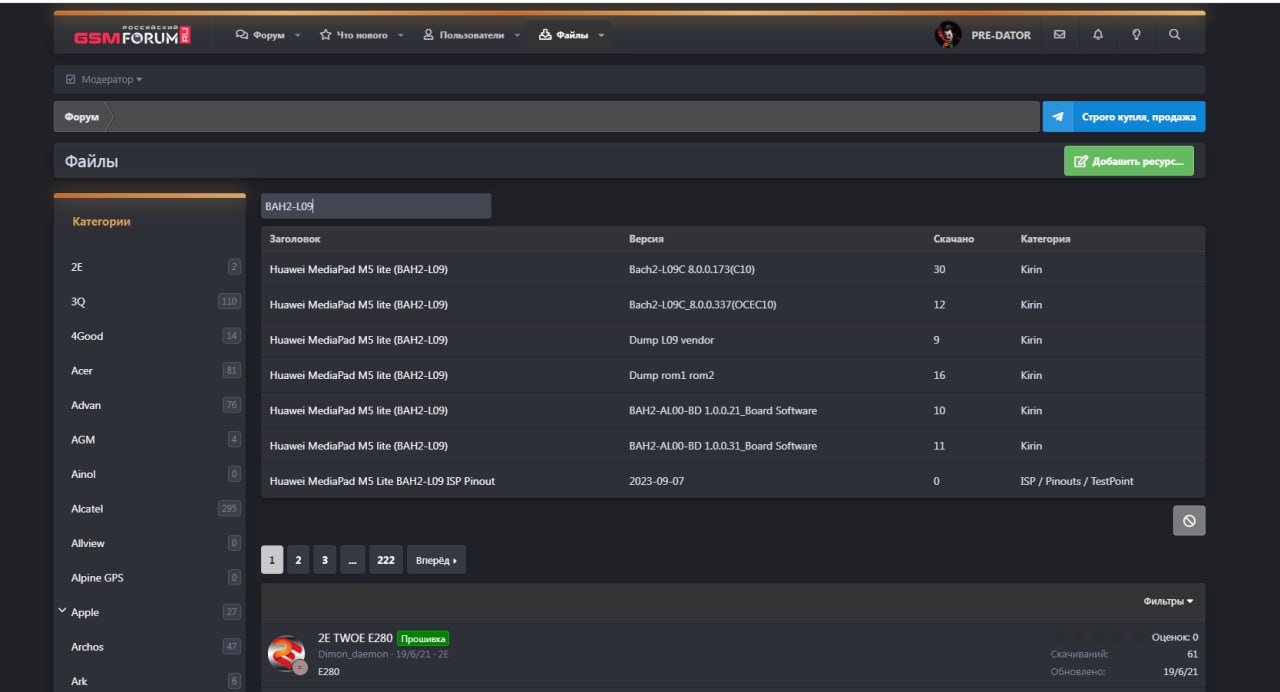Open the Bach2-L09C 8.0.0.173(C10) result

click(x=733, y=269)
